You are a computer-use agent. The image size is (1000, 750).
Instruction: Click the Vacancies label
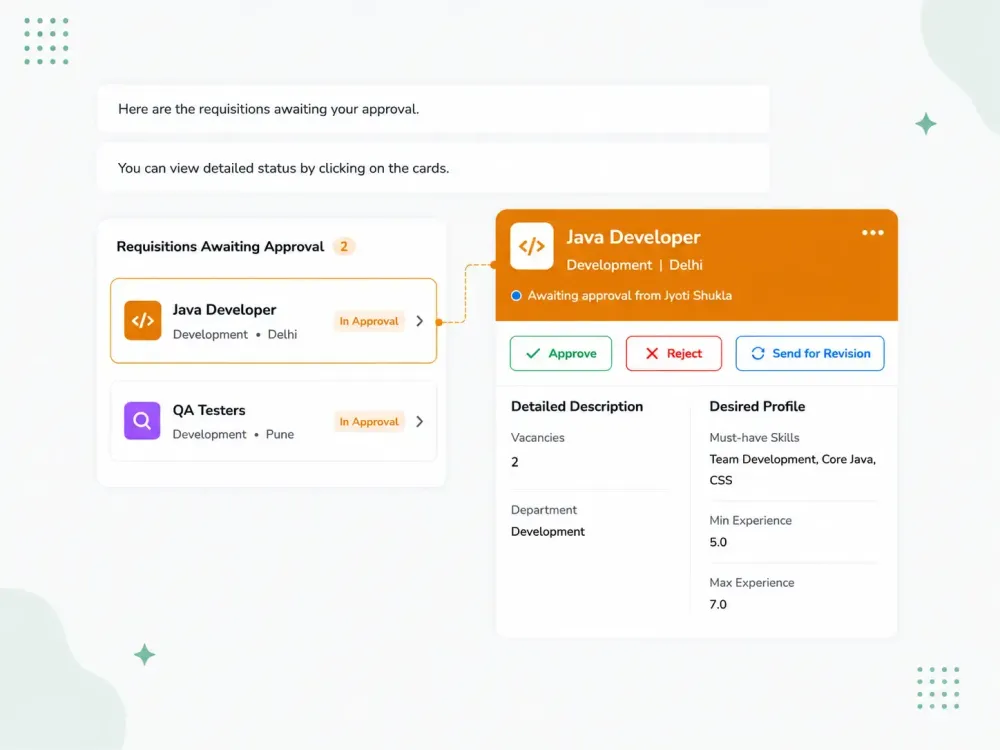point(538,438)
